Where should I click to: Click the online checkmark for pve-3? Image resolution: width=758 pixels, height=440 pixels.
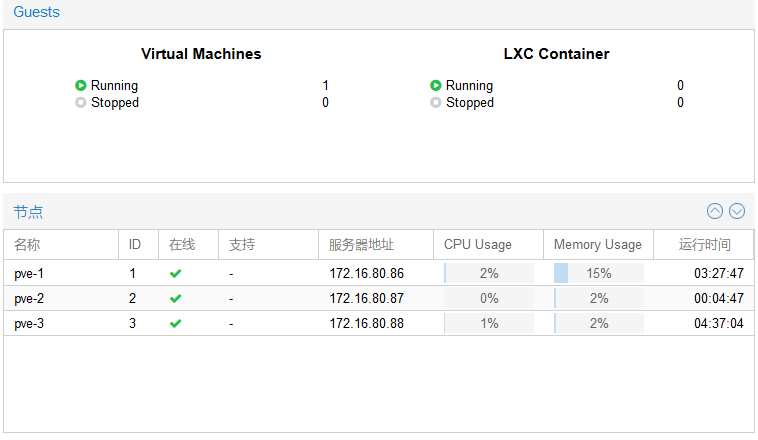click(175, 323)
